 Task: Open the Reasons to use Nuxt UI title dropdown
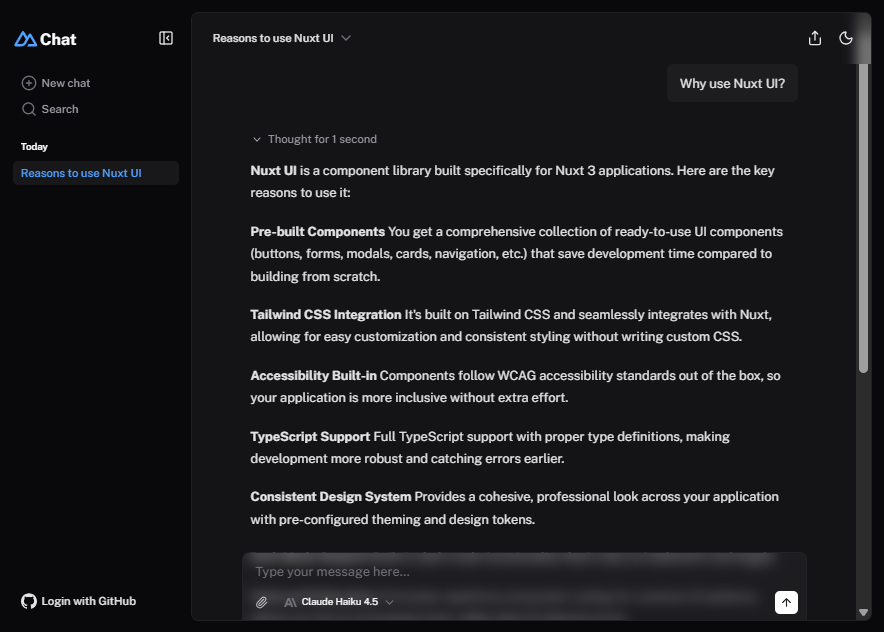(x=282, y=38)
